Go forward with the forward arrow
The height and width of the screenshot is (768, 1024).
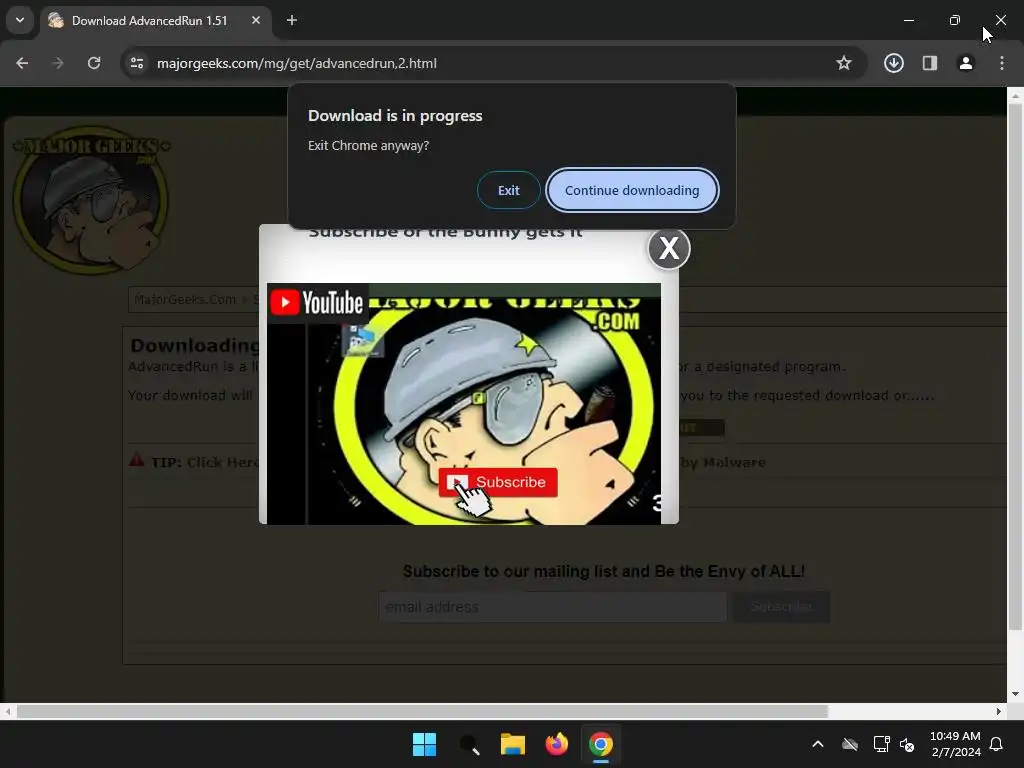(58, 63)
